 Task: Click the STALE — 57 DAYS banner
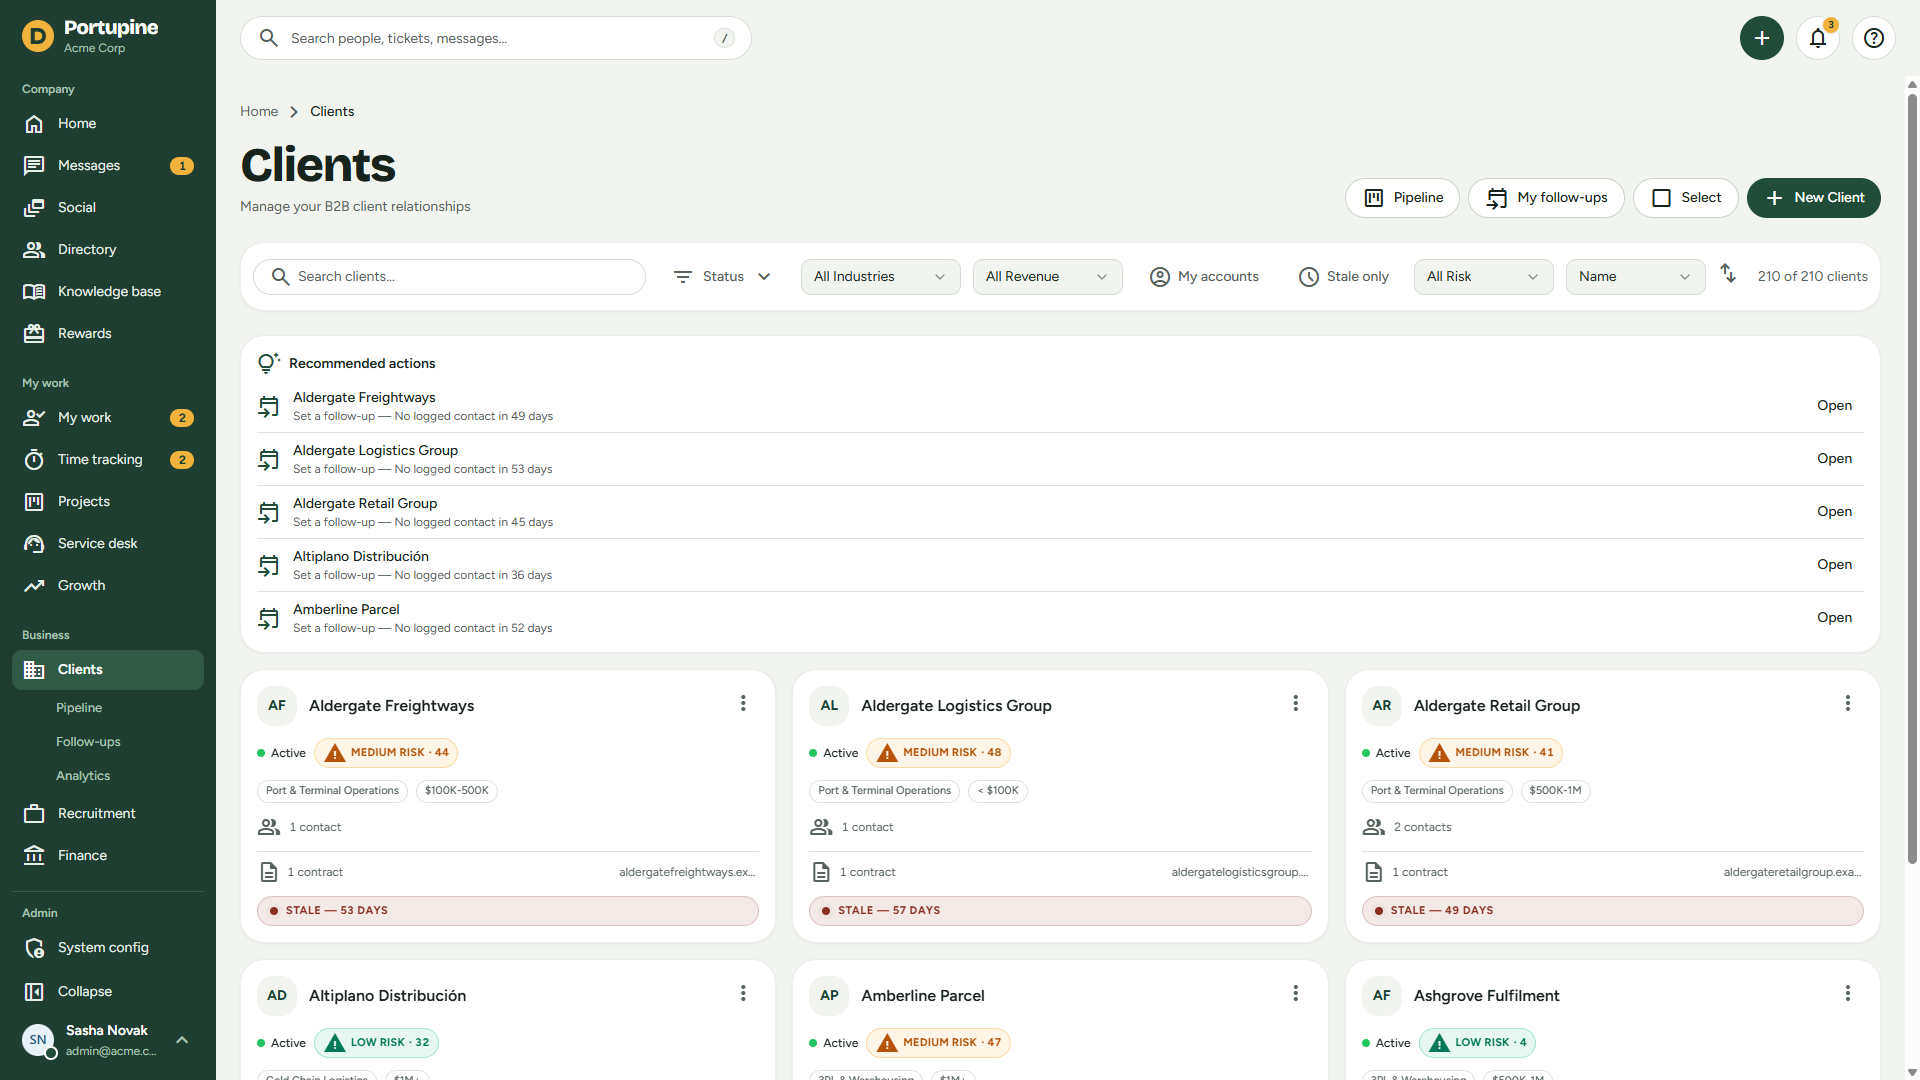point(1060,911)
